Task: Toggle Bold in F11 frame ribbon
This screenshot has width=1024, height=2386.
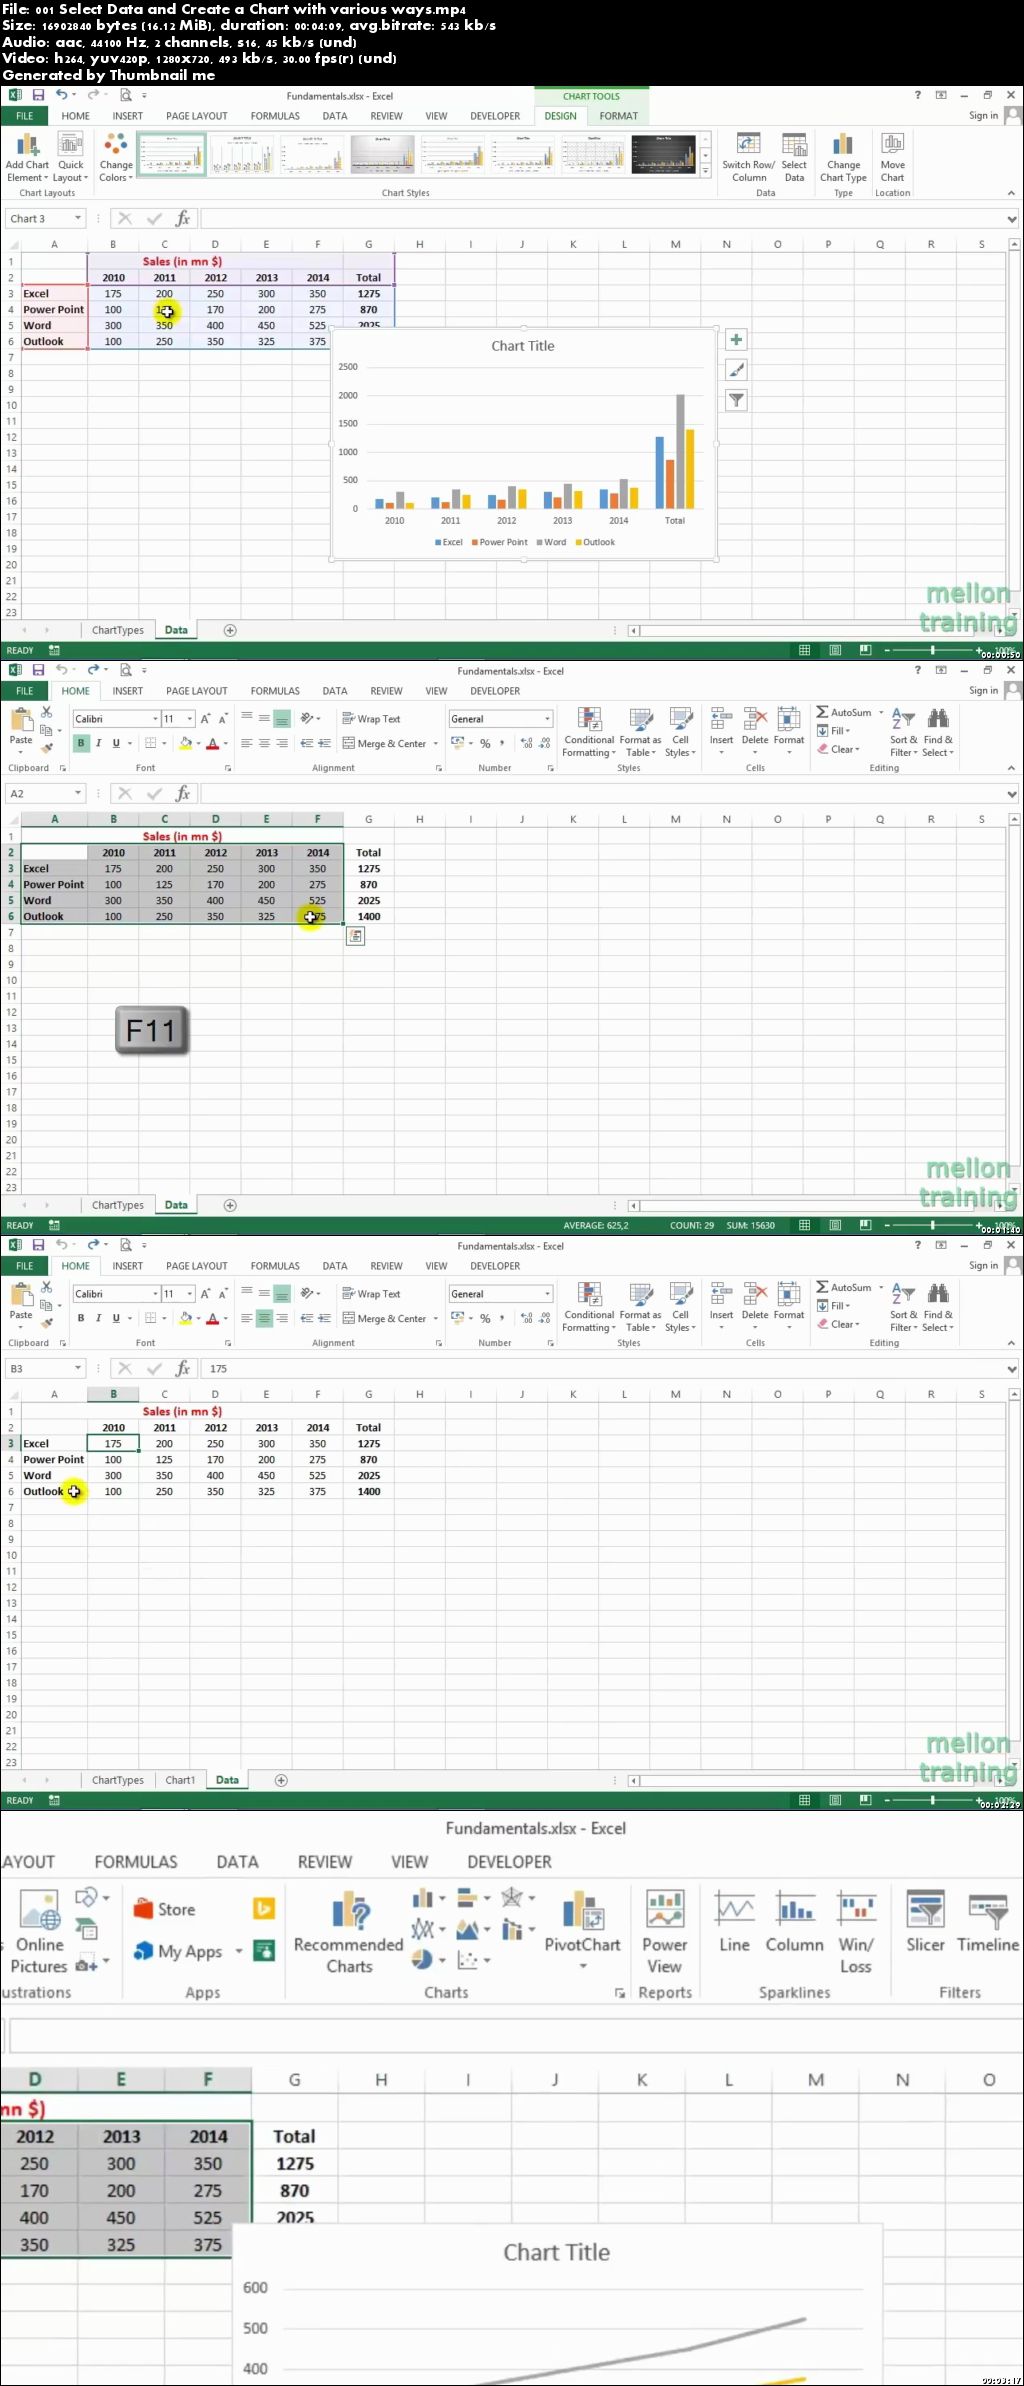Action: (x=81, y=743)
